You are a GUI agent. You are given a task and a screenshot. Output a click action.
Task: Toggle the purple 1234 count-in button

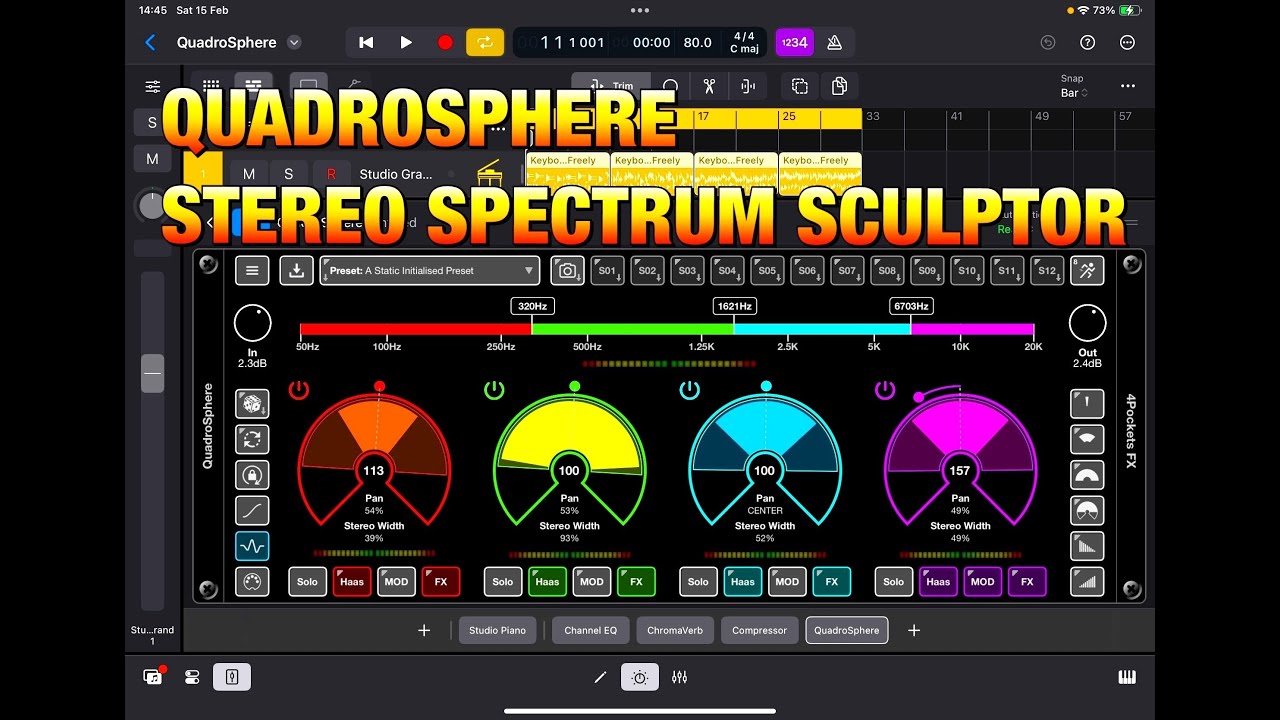[x=794, y=42]
